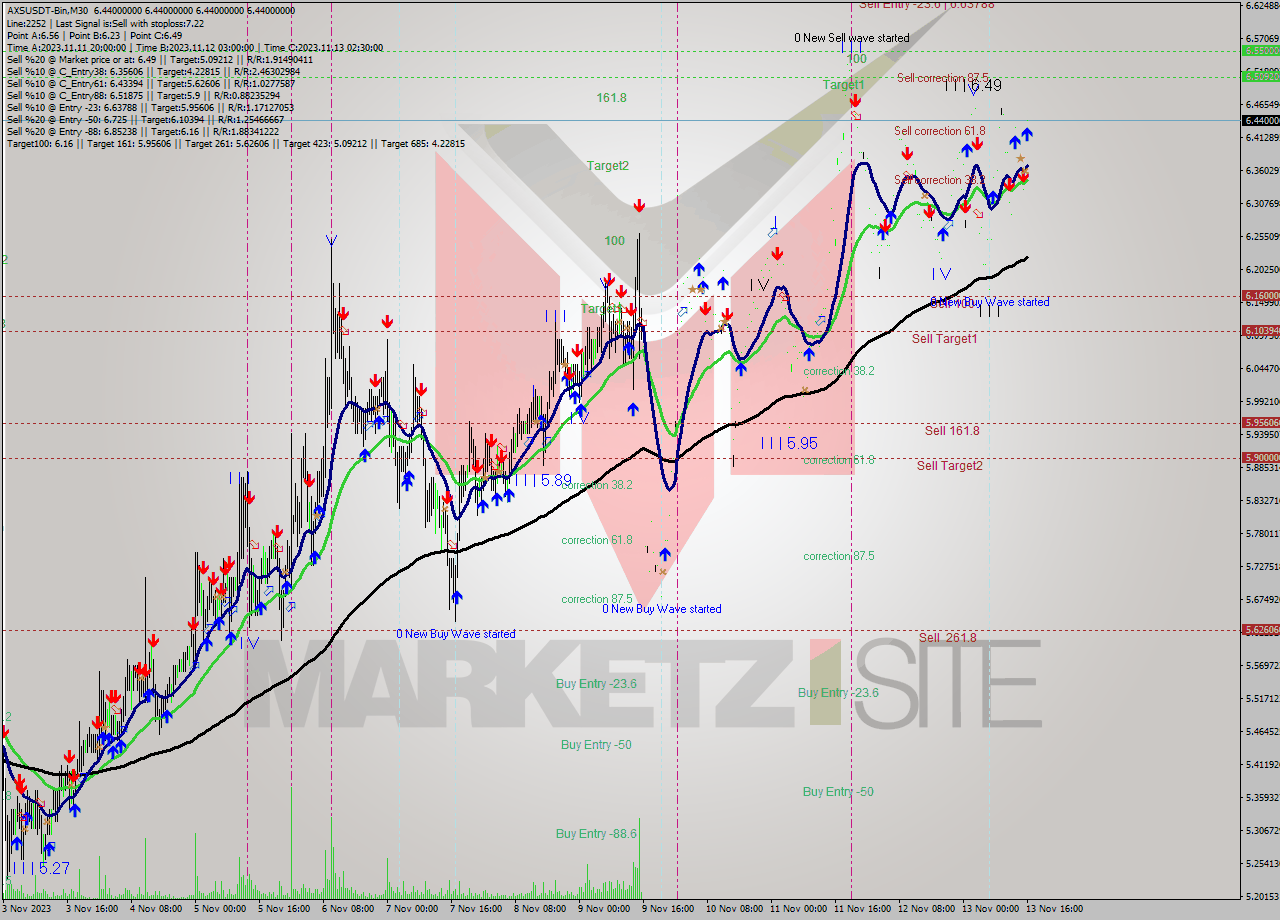
Task: Click the '5 Nov 16:00' time axis label
Action: [285, 909]
